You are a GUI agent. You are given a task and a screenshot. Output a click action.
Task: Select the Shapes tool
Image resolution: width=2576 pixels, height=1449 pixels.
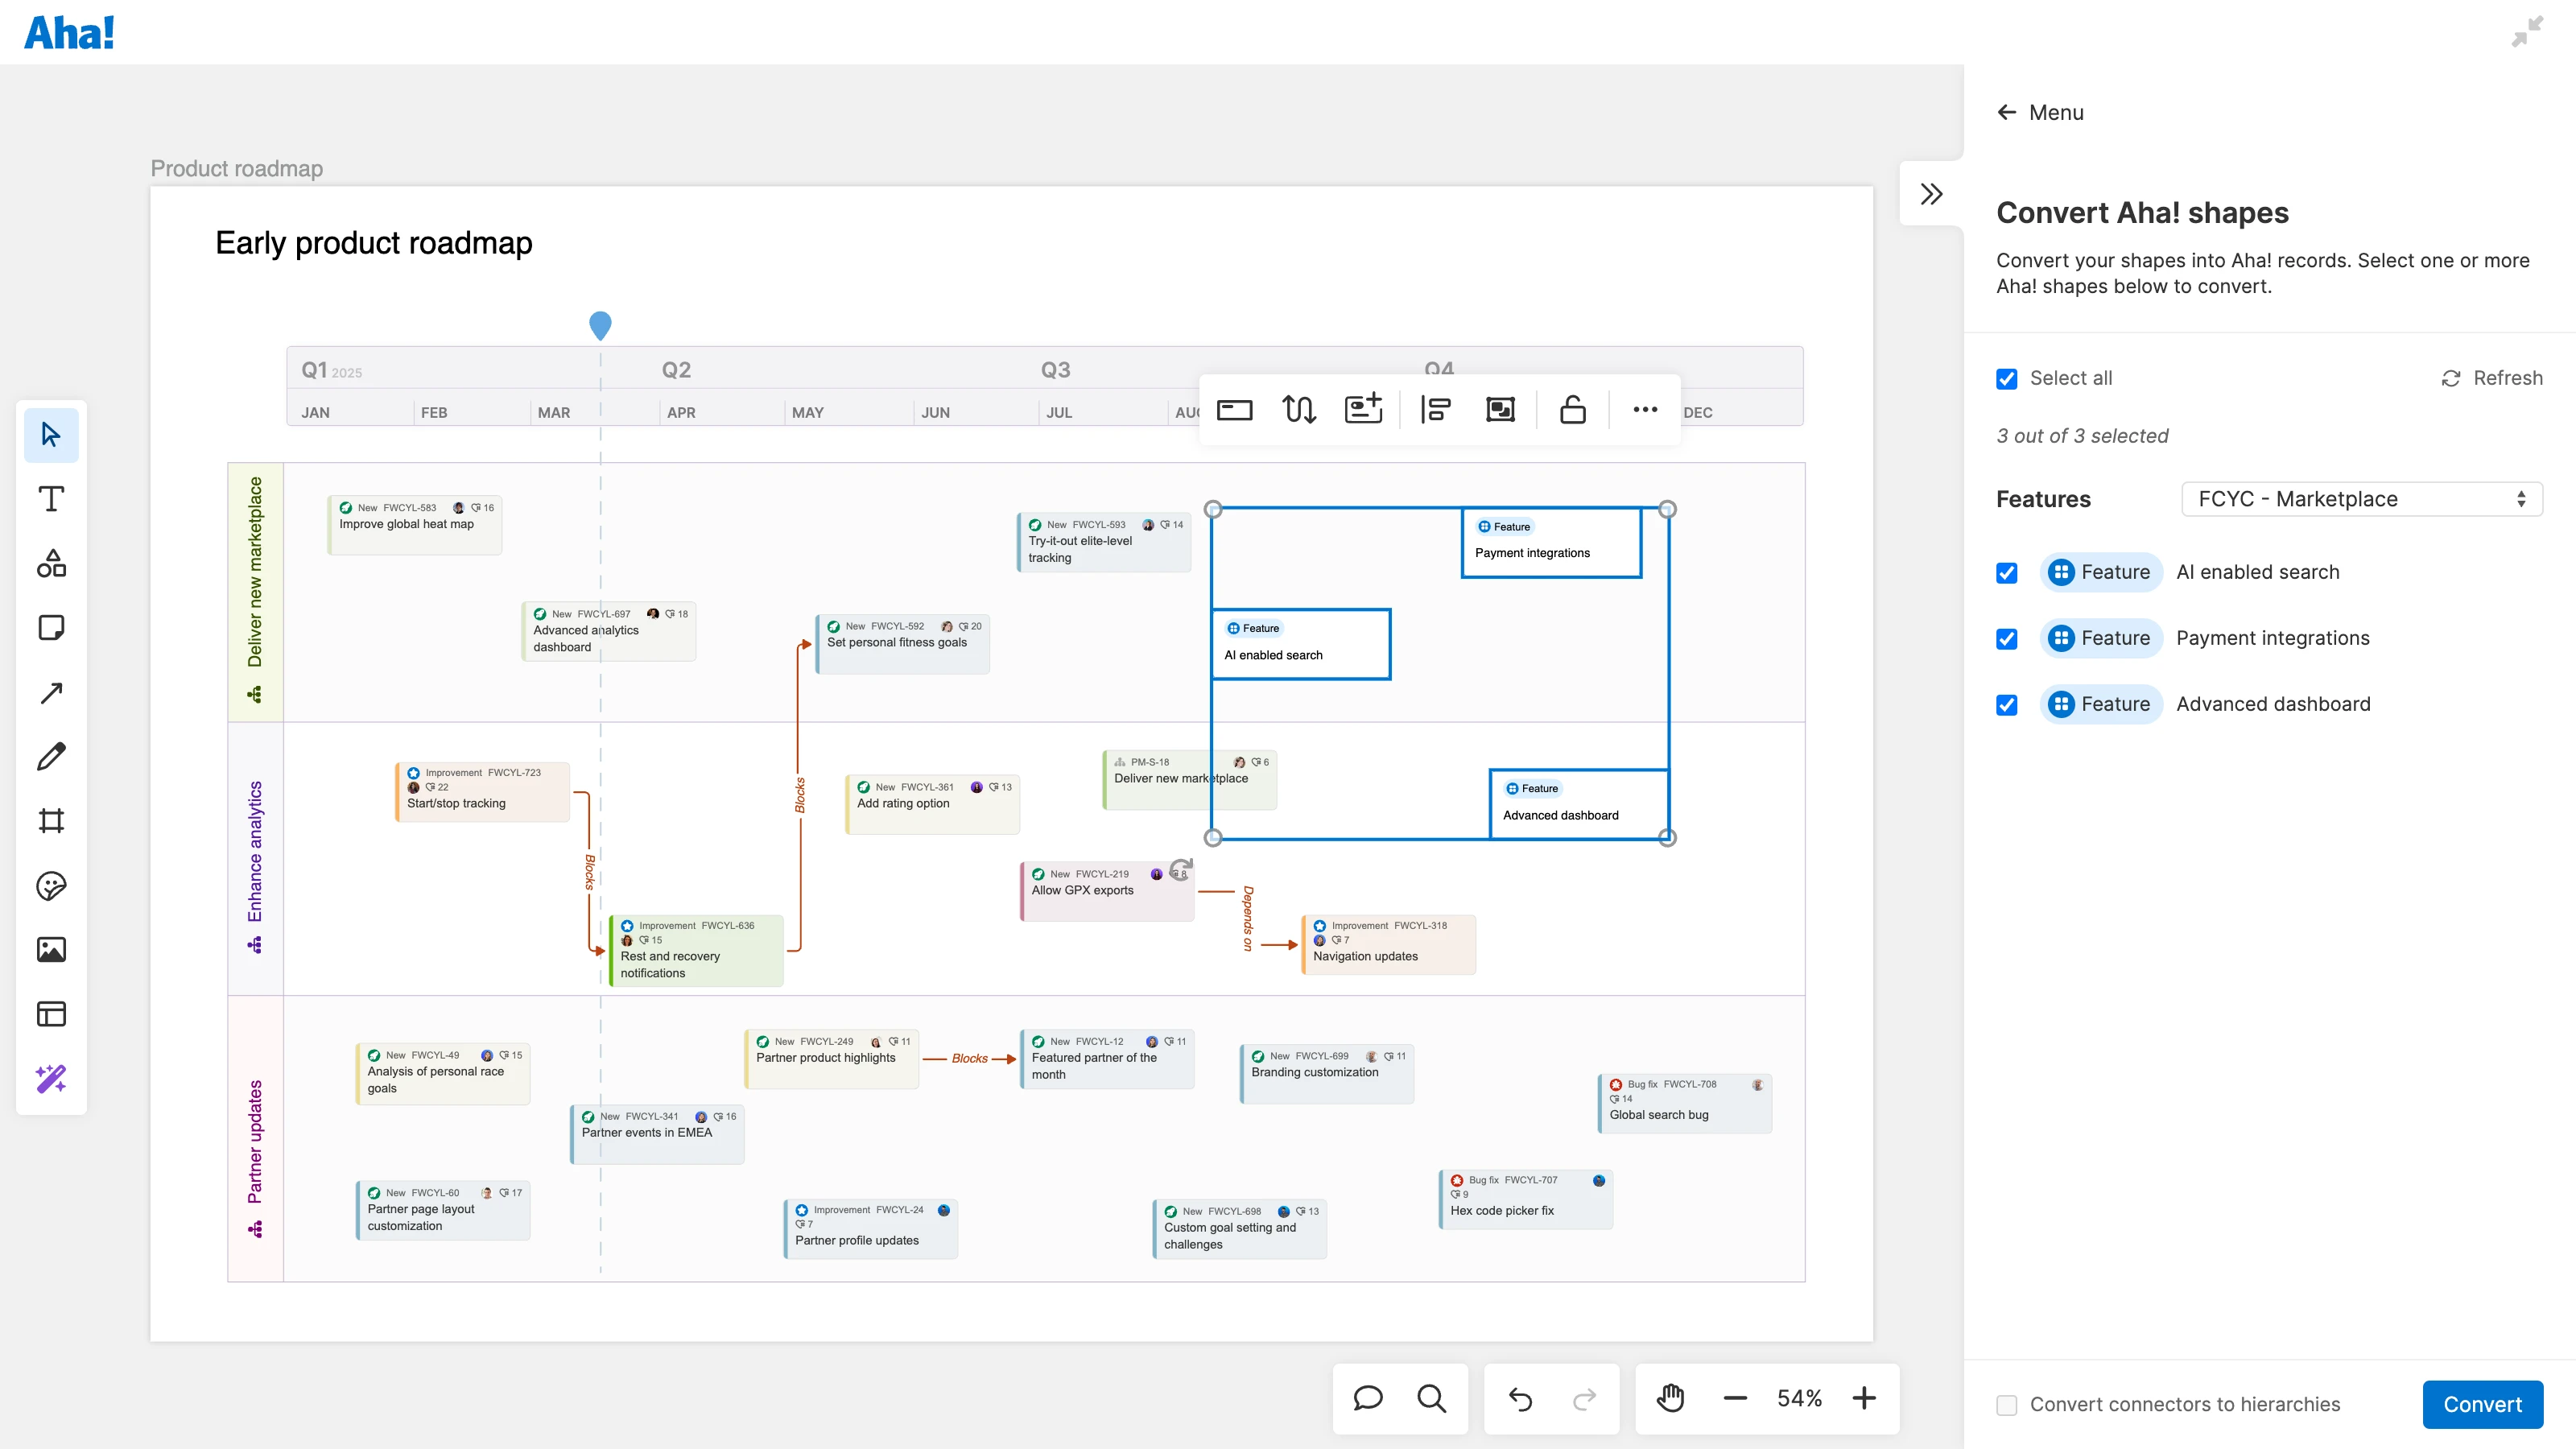pos(51,563)
